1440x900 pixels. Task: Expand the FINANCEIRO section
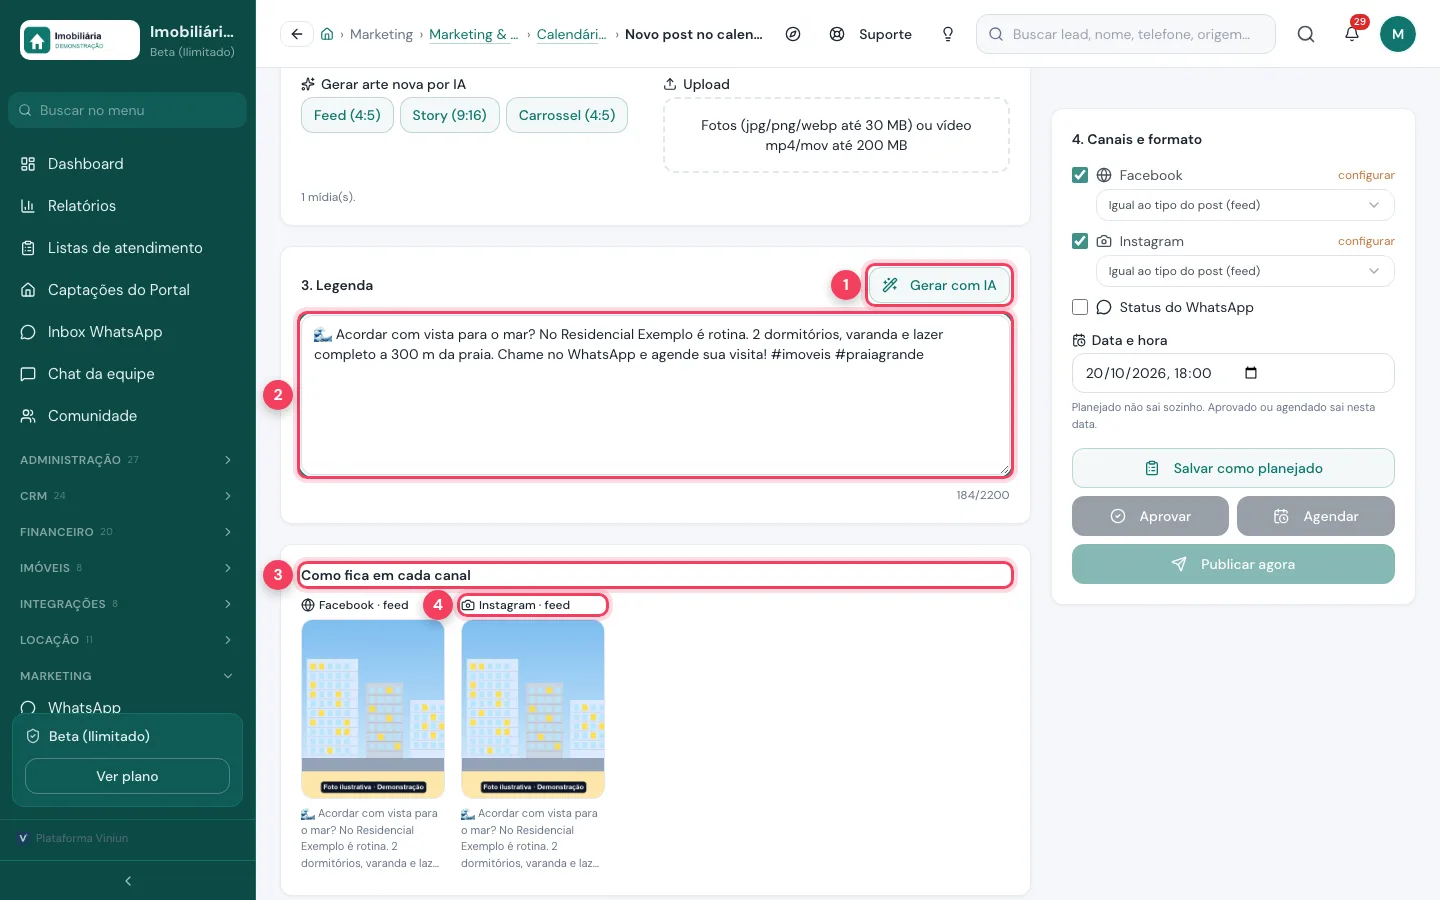coord(128,532)
